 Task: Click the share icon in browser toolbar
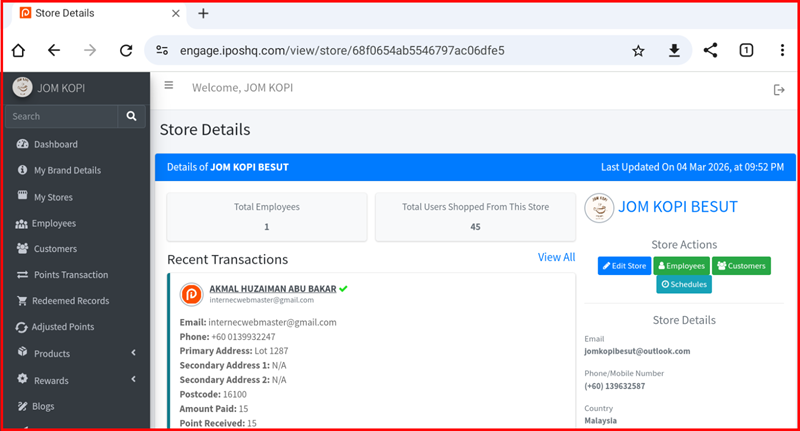(x=710, y=50)
